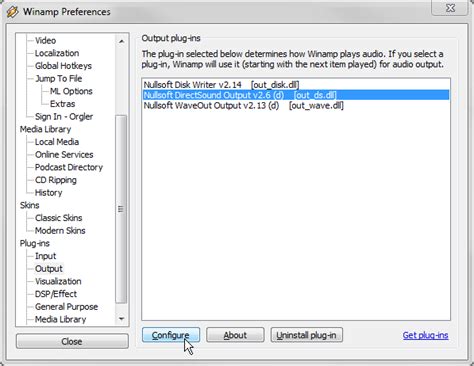Select Global Hotkeys in the tree

[63, 66]
